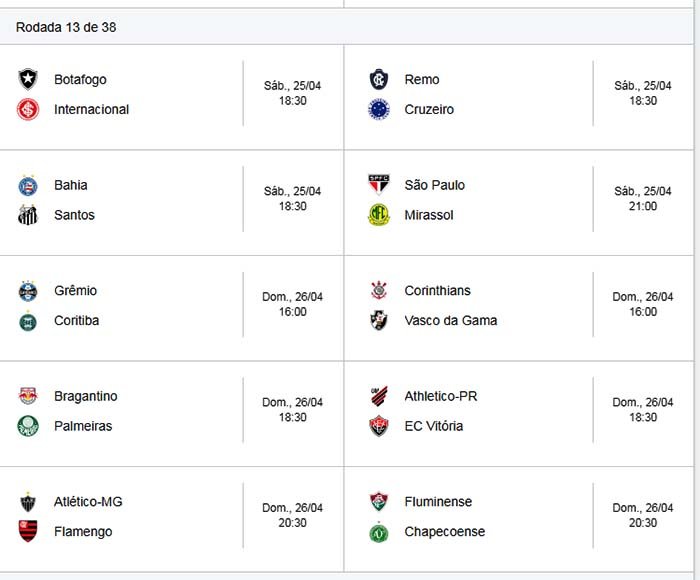Click the Vasco da Gama crest
The width and height of the screenshot is (700, 580).
pyautogui.click(x=378, y=321)
